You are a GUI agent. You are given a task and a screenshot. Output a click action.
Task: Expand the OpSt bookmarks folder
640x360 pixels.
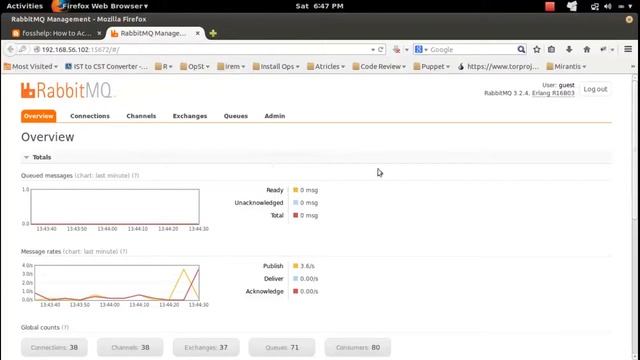pyautogui.click(x=195, y=66)
